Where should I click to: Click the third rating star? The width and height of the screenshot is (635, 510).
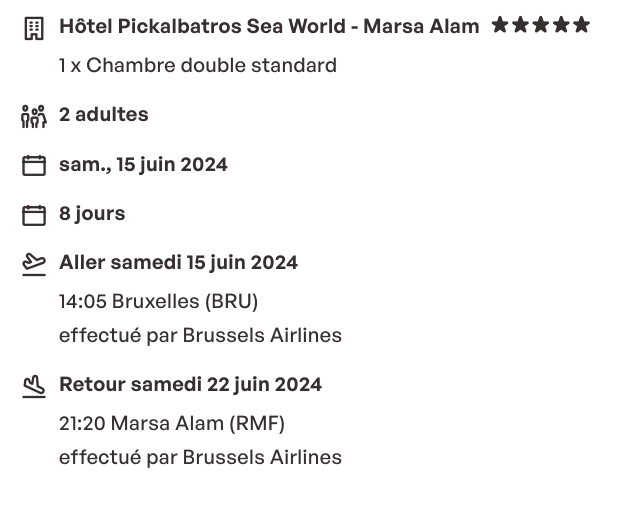click(x=541, y=25)
